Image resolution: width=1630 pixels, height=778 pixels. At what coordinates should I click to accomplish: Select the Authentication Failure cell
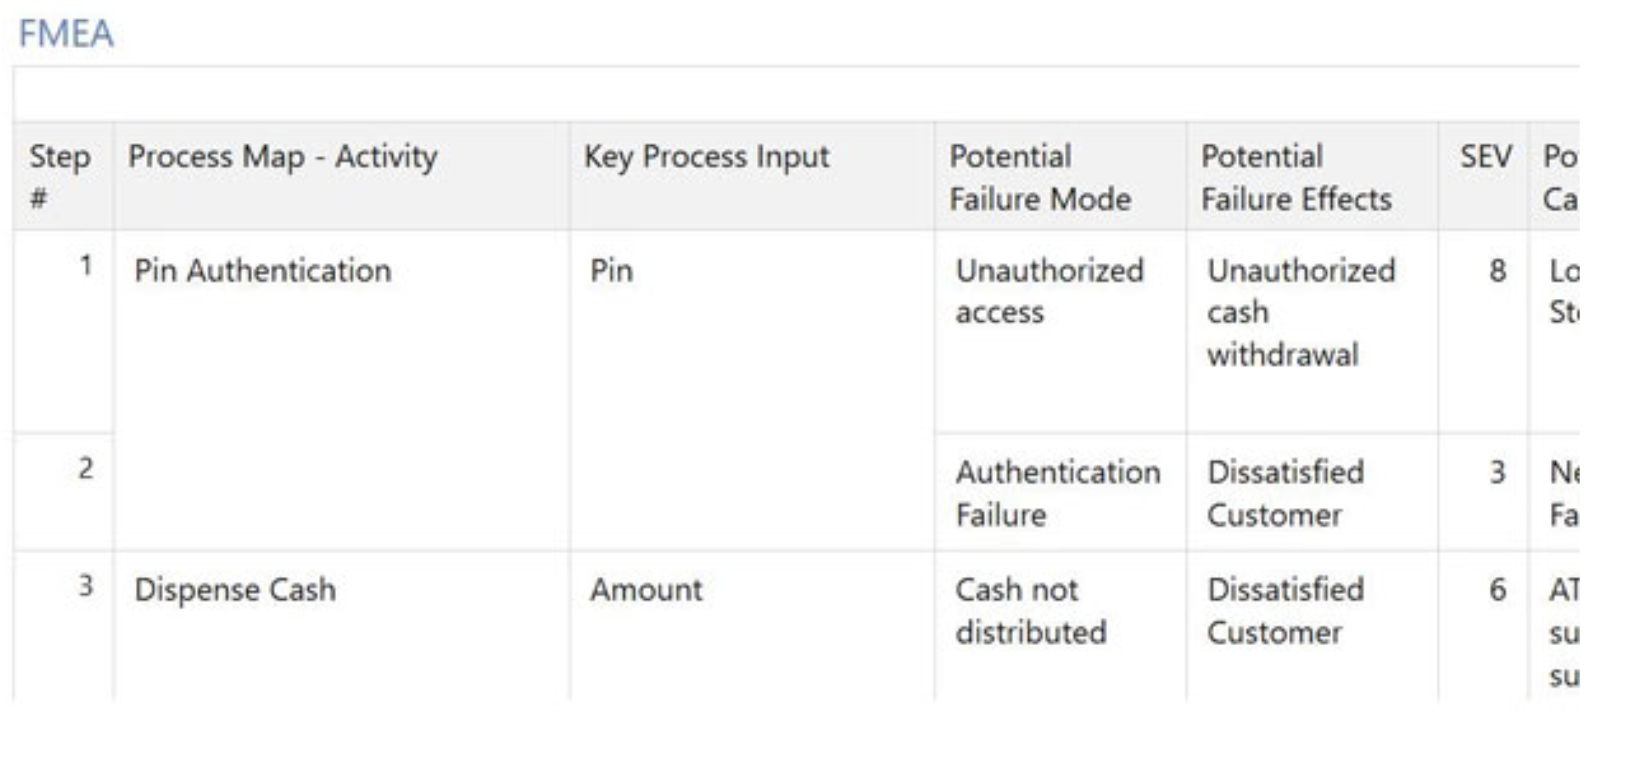point(1058,493)
